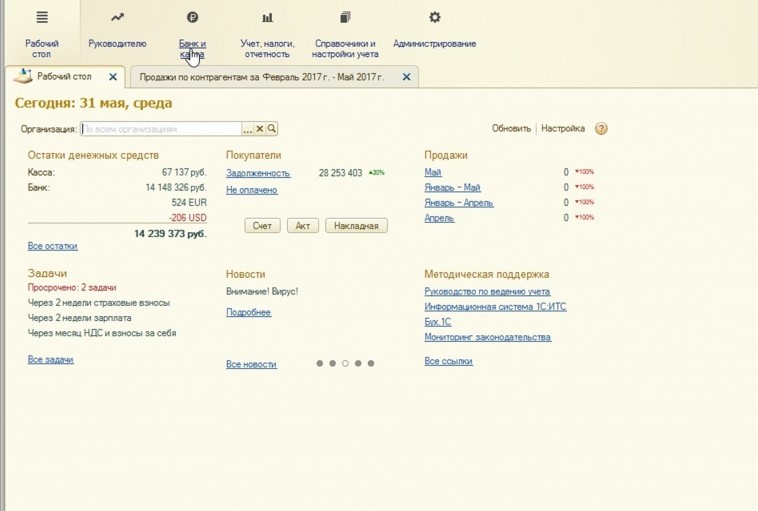Click into the Организация input field
Image resolution: width=758 pixels, height=511 pixels.
(160, 129)
